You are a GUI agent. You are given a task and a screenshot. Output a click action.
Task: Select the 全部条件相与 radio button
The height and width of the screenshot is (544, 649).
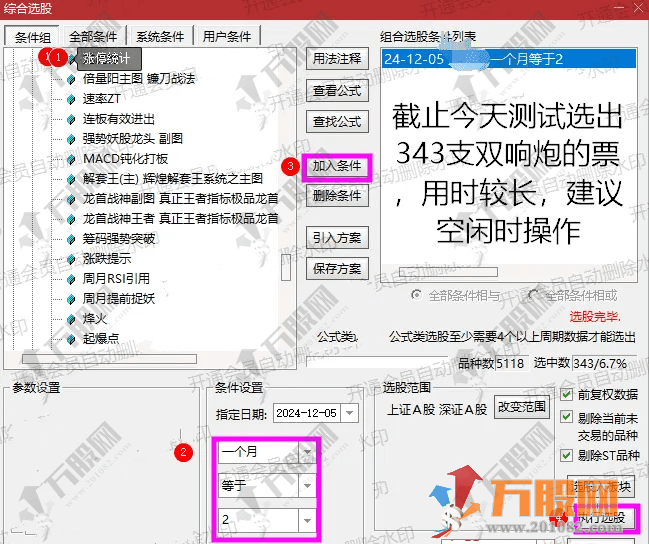pyautogui.click(x=416, y=295)
